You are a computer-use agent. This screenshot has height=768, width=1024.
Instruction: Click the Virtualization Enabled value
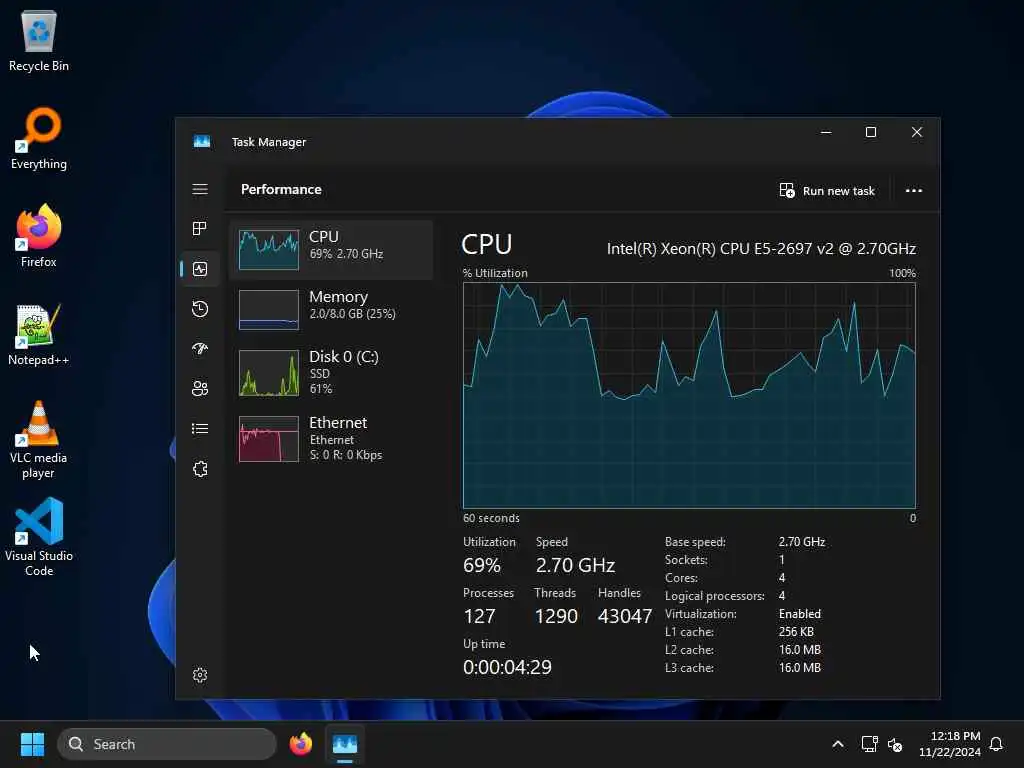click(x=800, y=614)
